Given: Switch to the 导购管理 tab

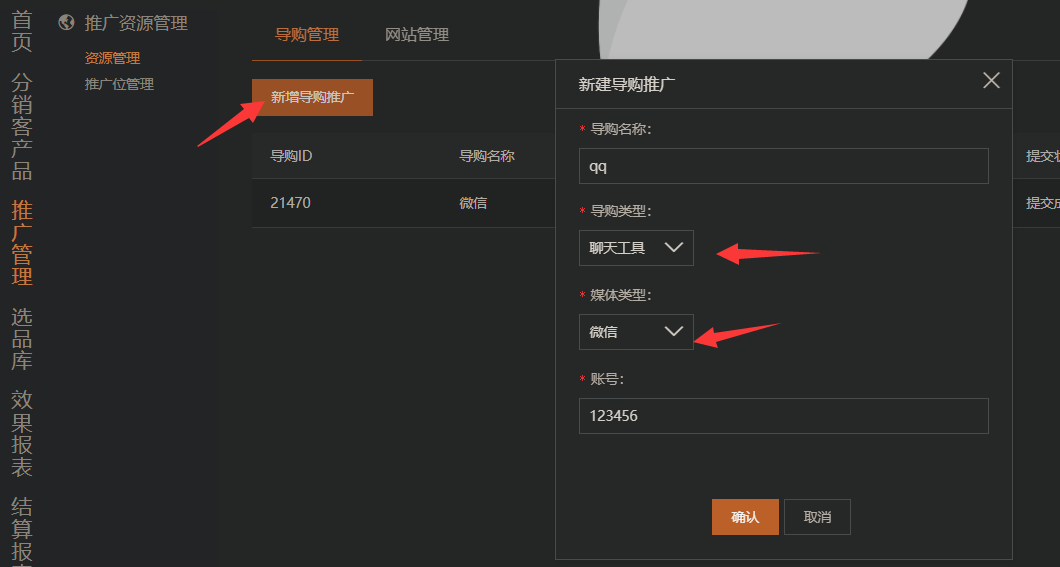Looking at the screenshot, I should click(307, 34).
